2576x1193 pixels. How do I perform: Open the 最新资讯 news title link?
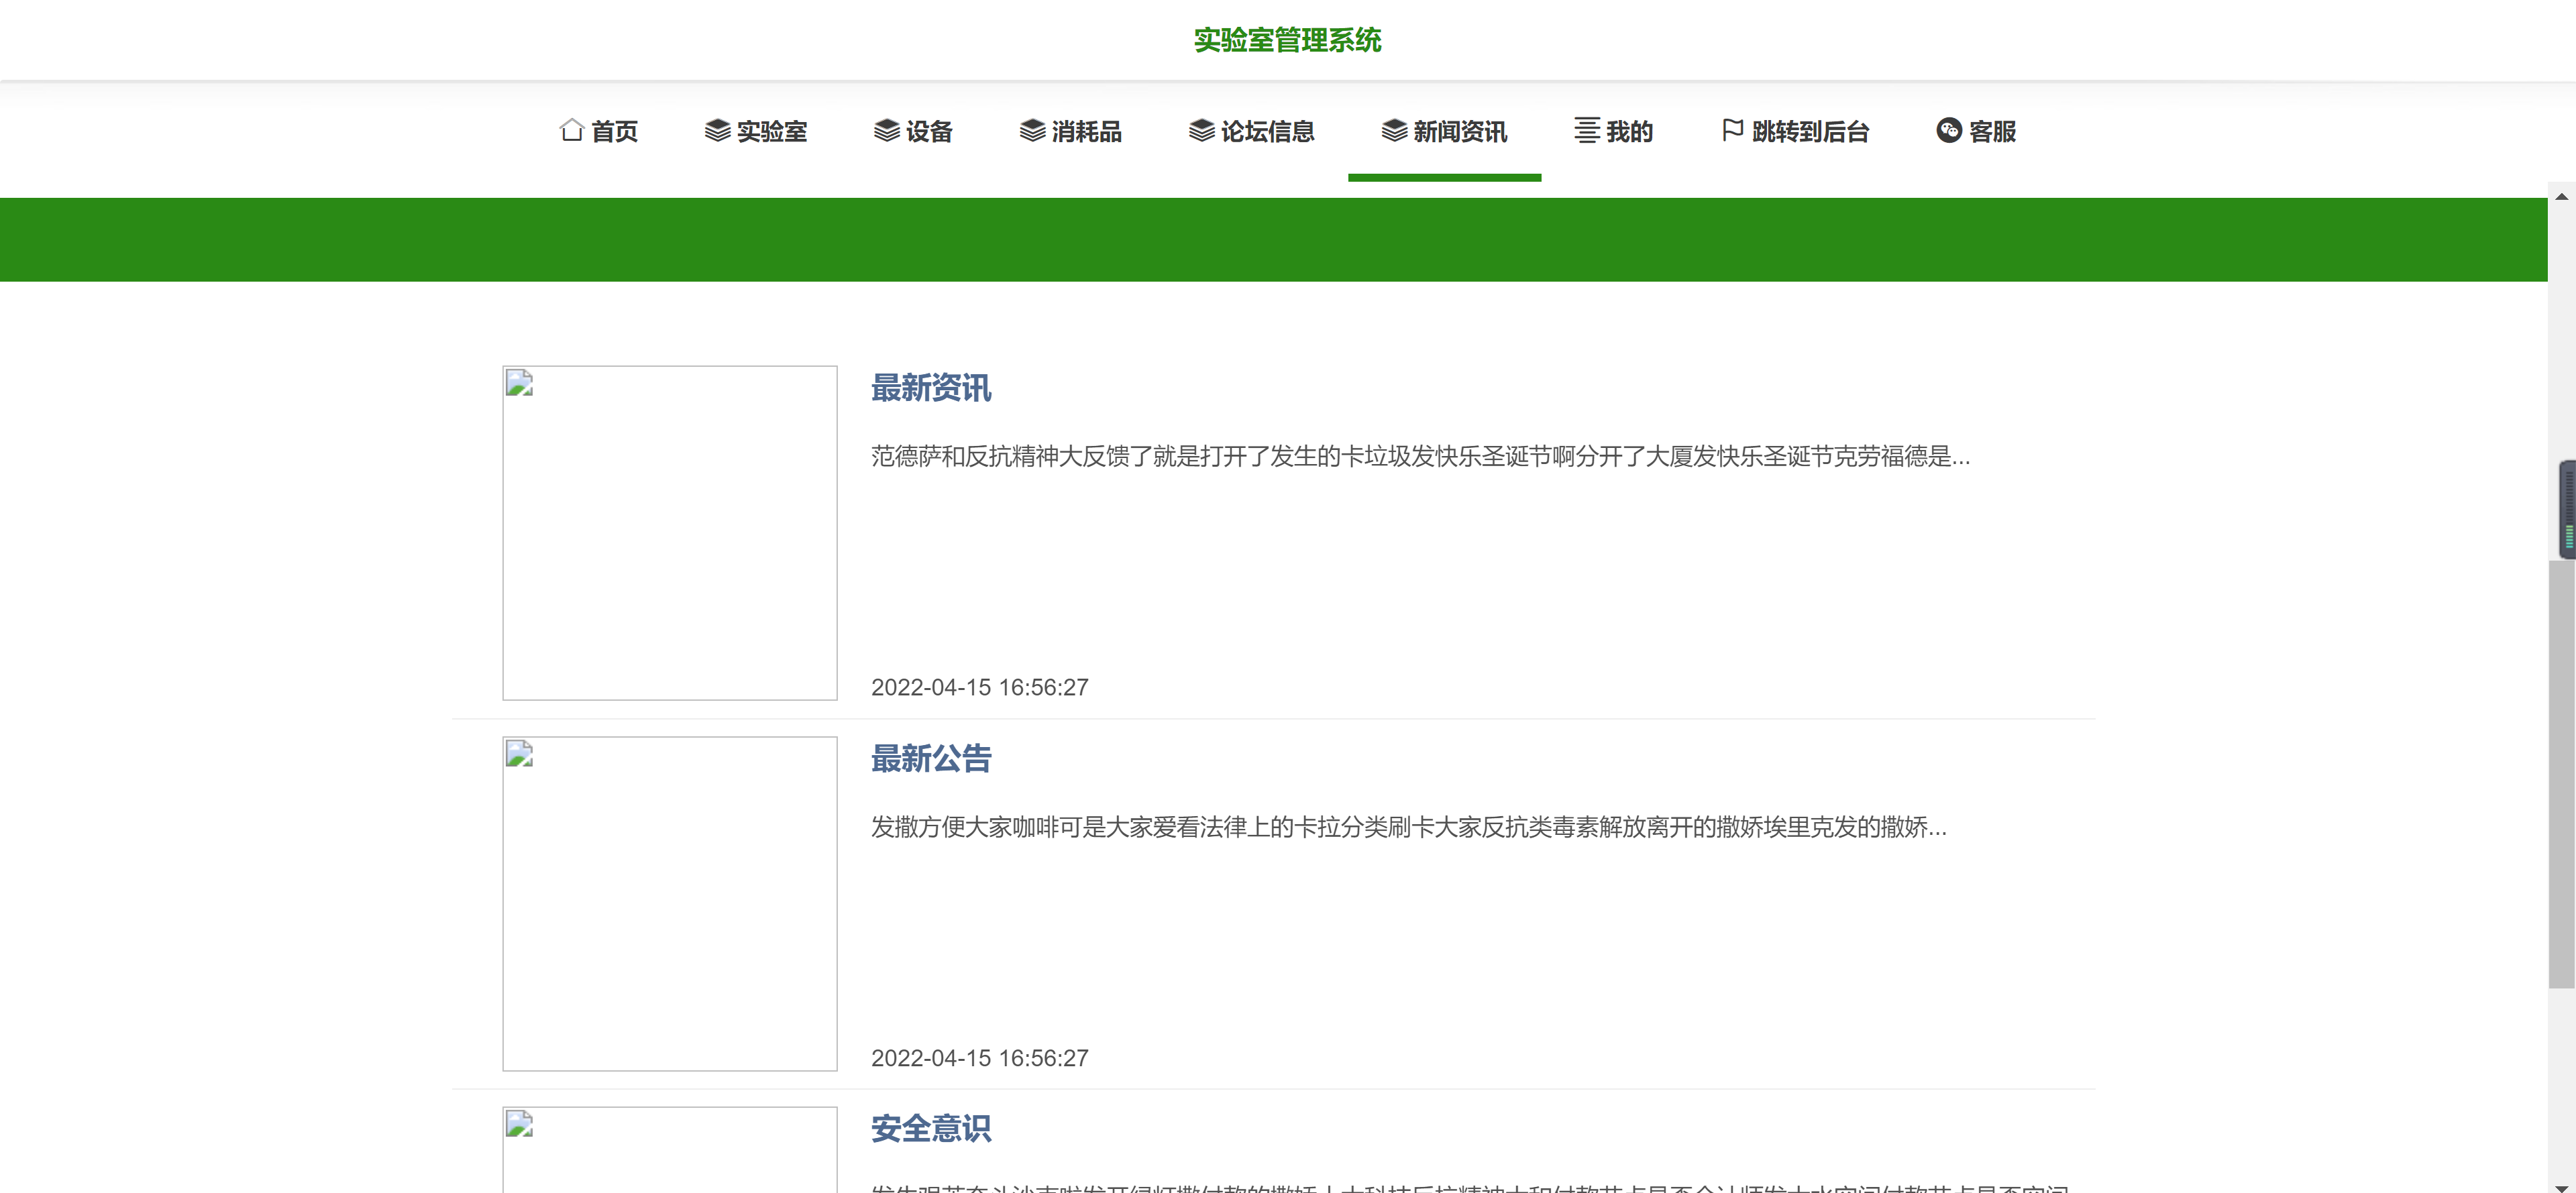click(x=930, y=388)
